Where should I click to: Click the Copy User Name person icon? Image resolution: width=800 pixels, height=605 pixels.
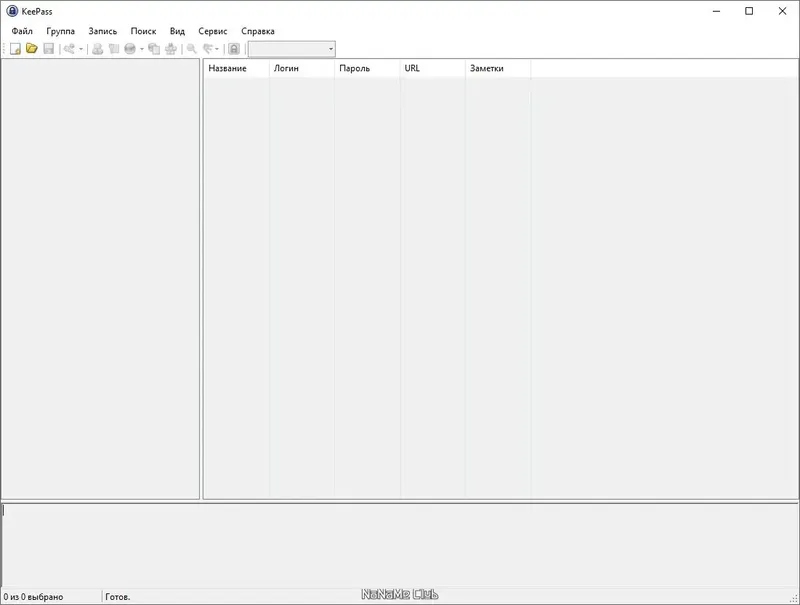(x=97, y=49)
